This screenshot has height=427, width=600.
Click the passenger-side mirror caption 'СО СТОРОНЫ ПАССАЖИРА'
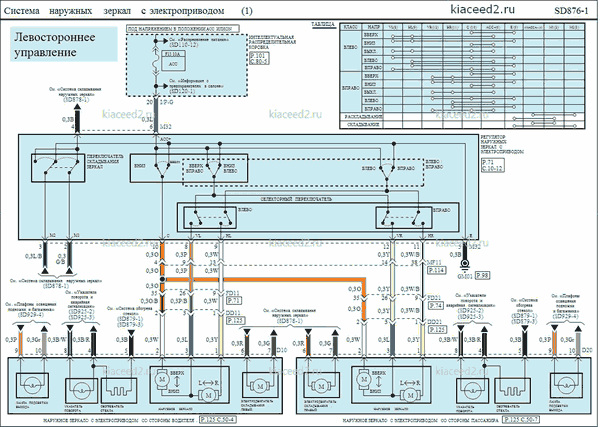pyautogui.click(x=471, y=420)
